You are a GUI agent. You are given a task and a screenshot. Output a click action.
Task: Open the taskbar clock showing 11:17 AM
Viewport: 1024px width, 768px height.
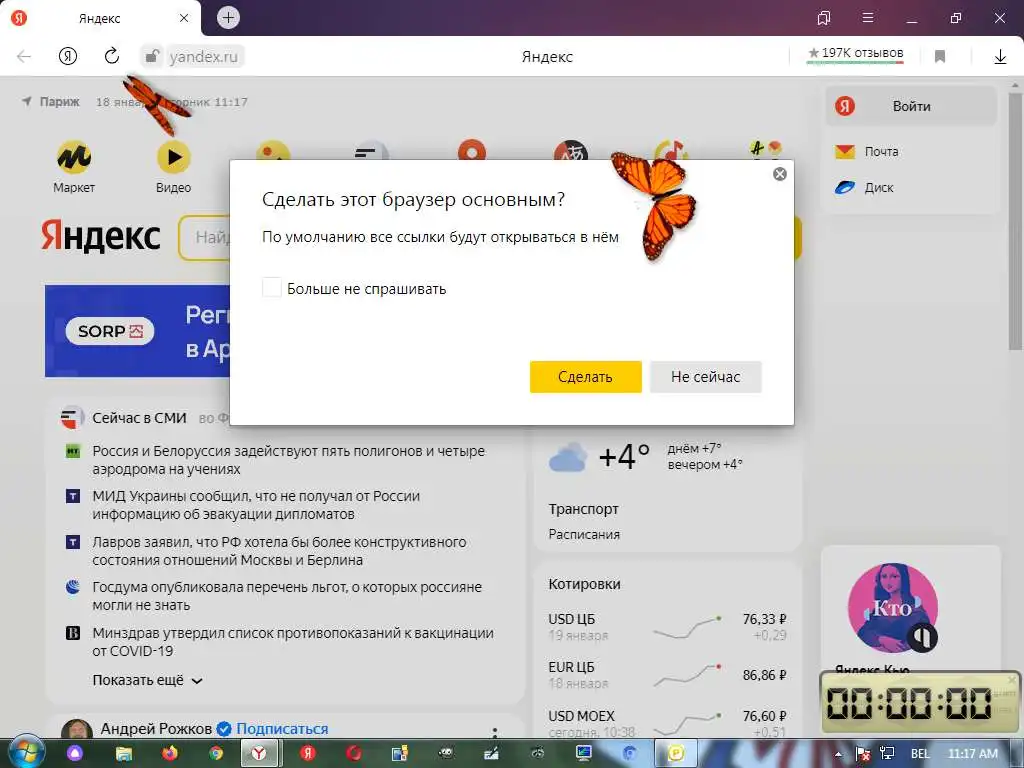pos(972,754)
